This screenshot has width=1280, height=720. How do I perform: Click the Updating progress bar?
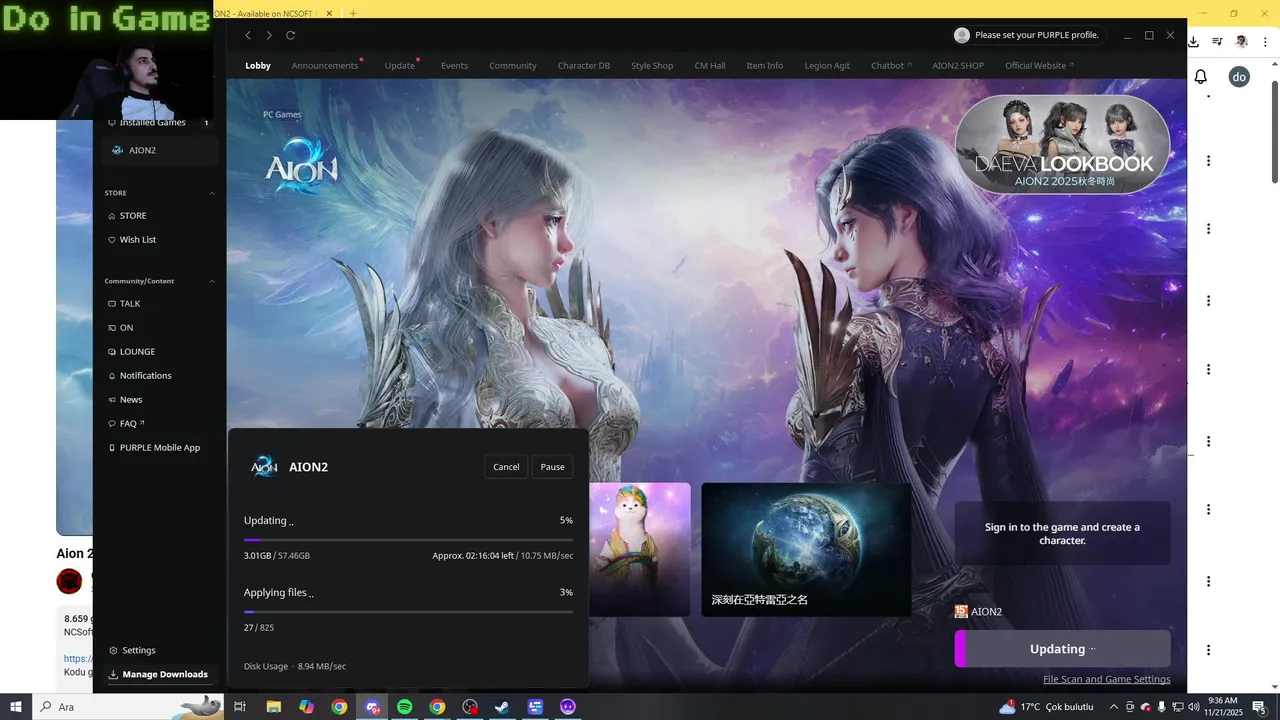pos(408,540)
